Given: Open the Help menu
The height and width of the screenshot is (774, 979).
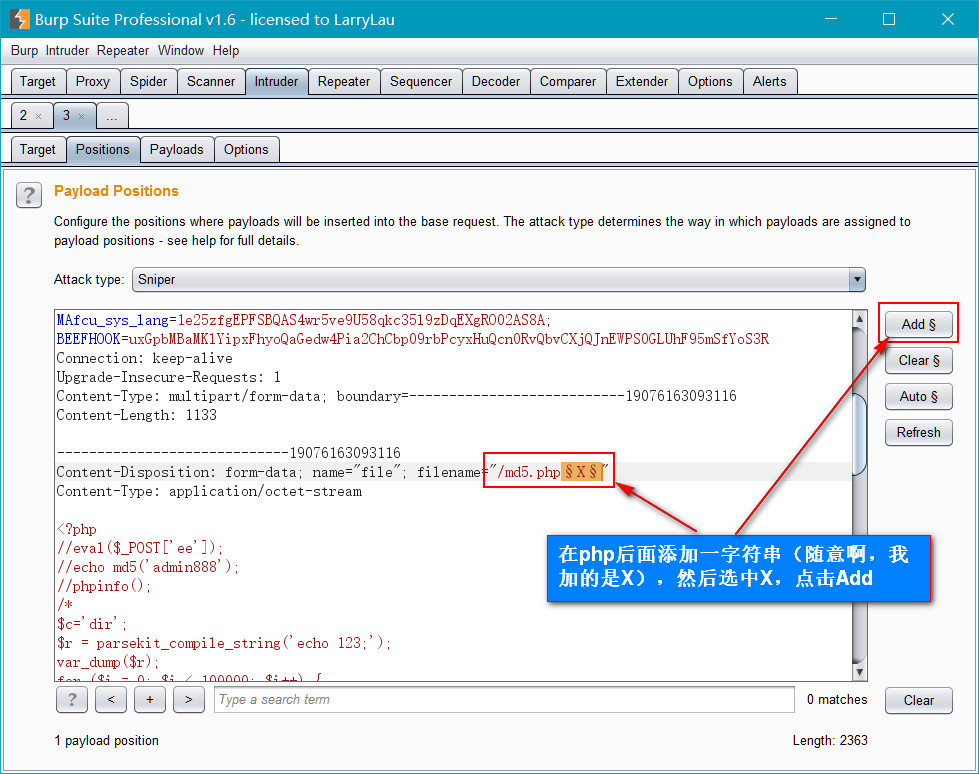Looking at the screenshot, I should click(x=226, y=51).
